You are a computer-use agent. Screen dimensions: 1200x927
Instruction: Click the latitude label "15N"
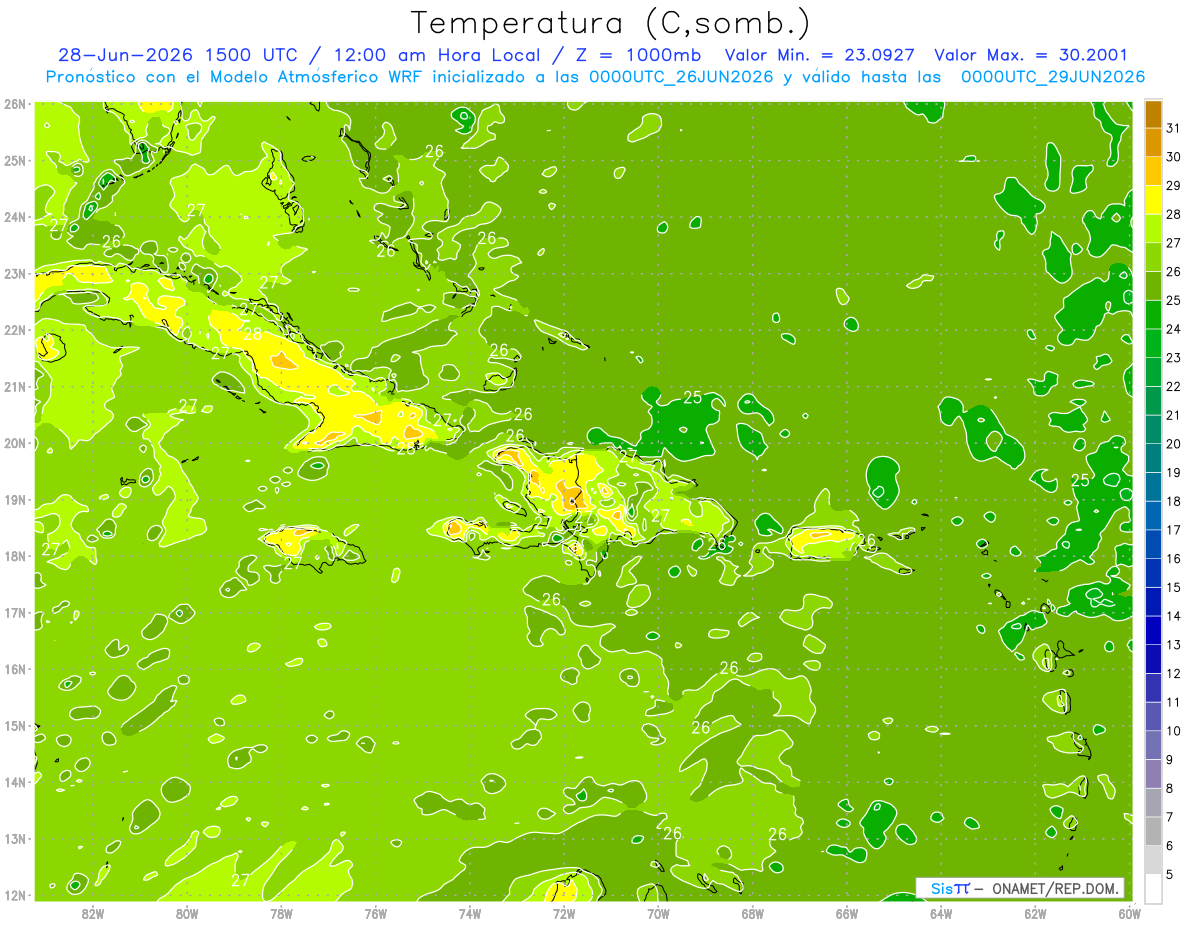click(15, 725)
